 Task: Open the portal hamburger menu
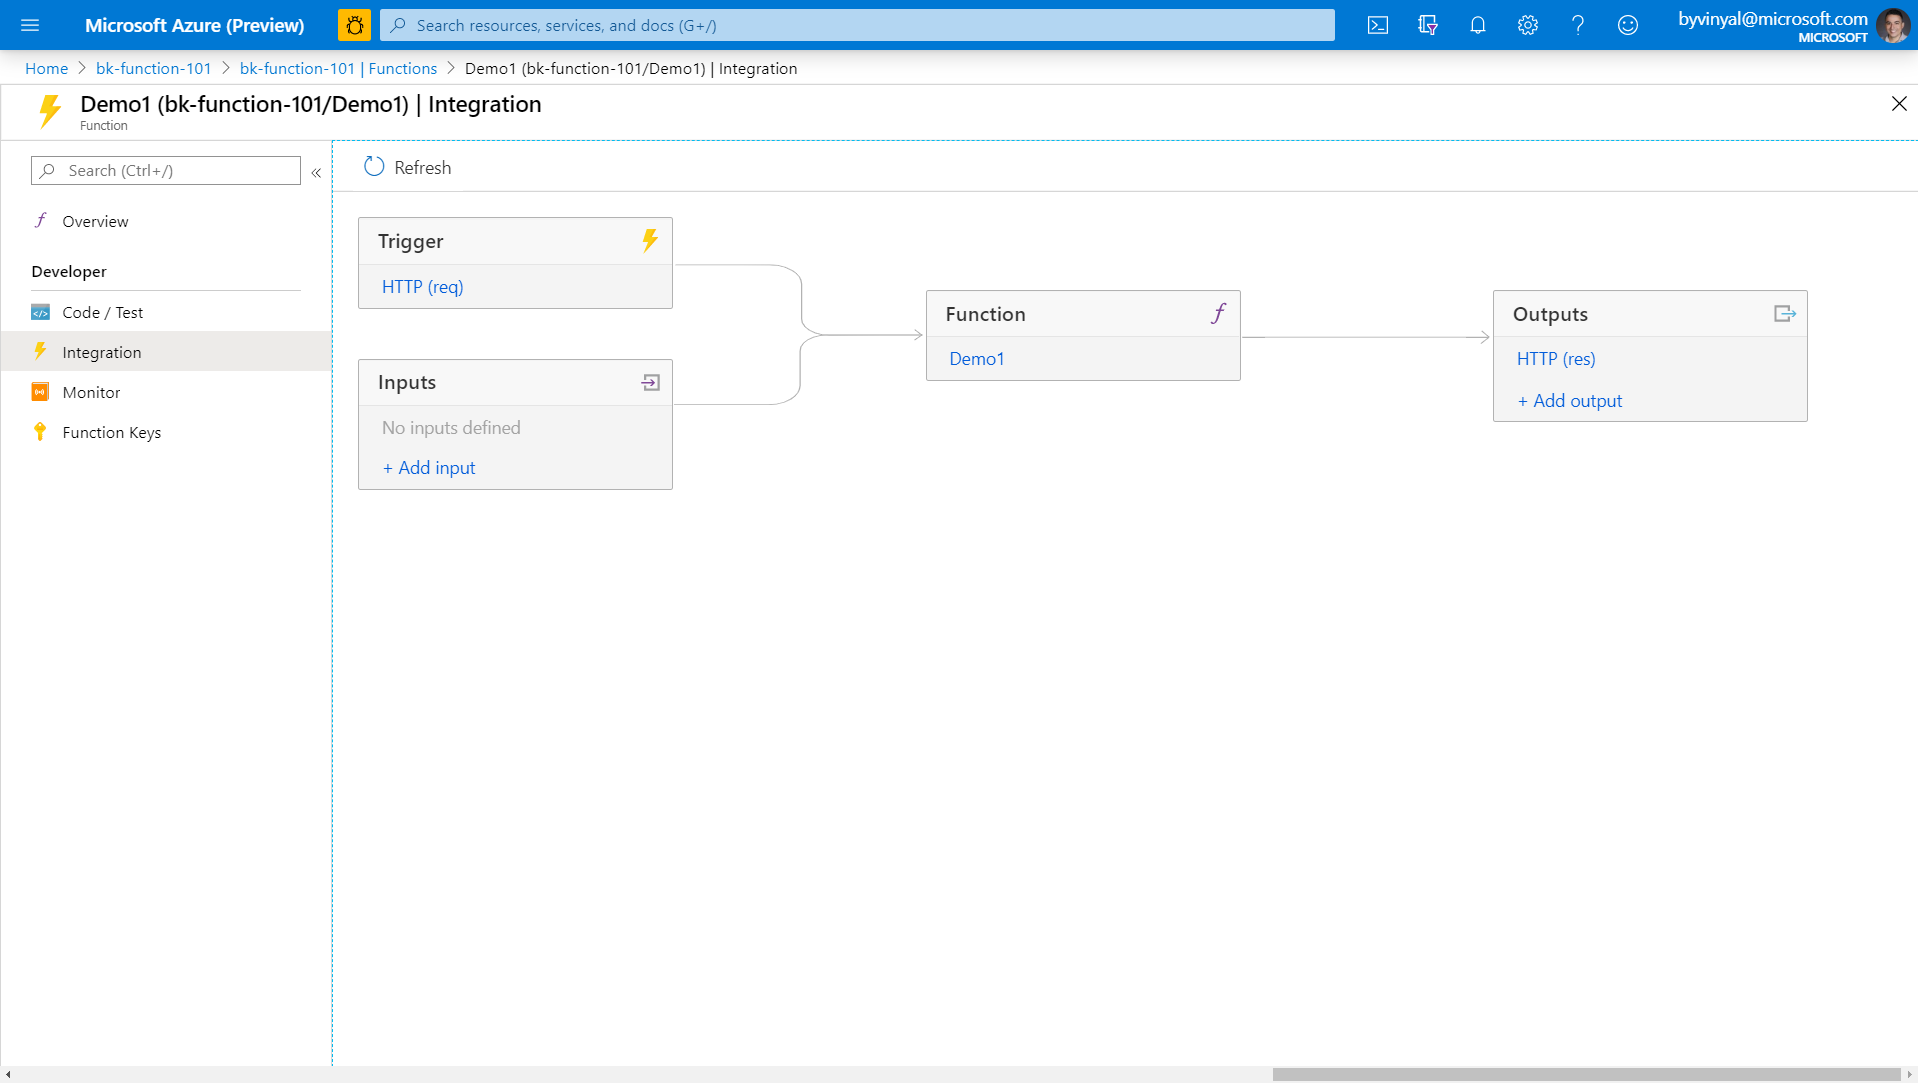click(x=31, y=25)
